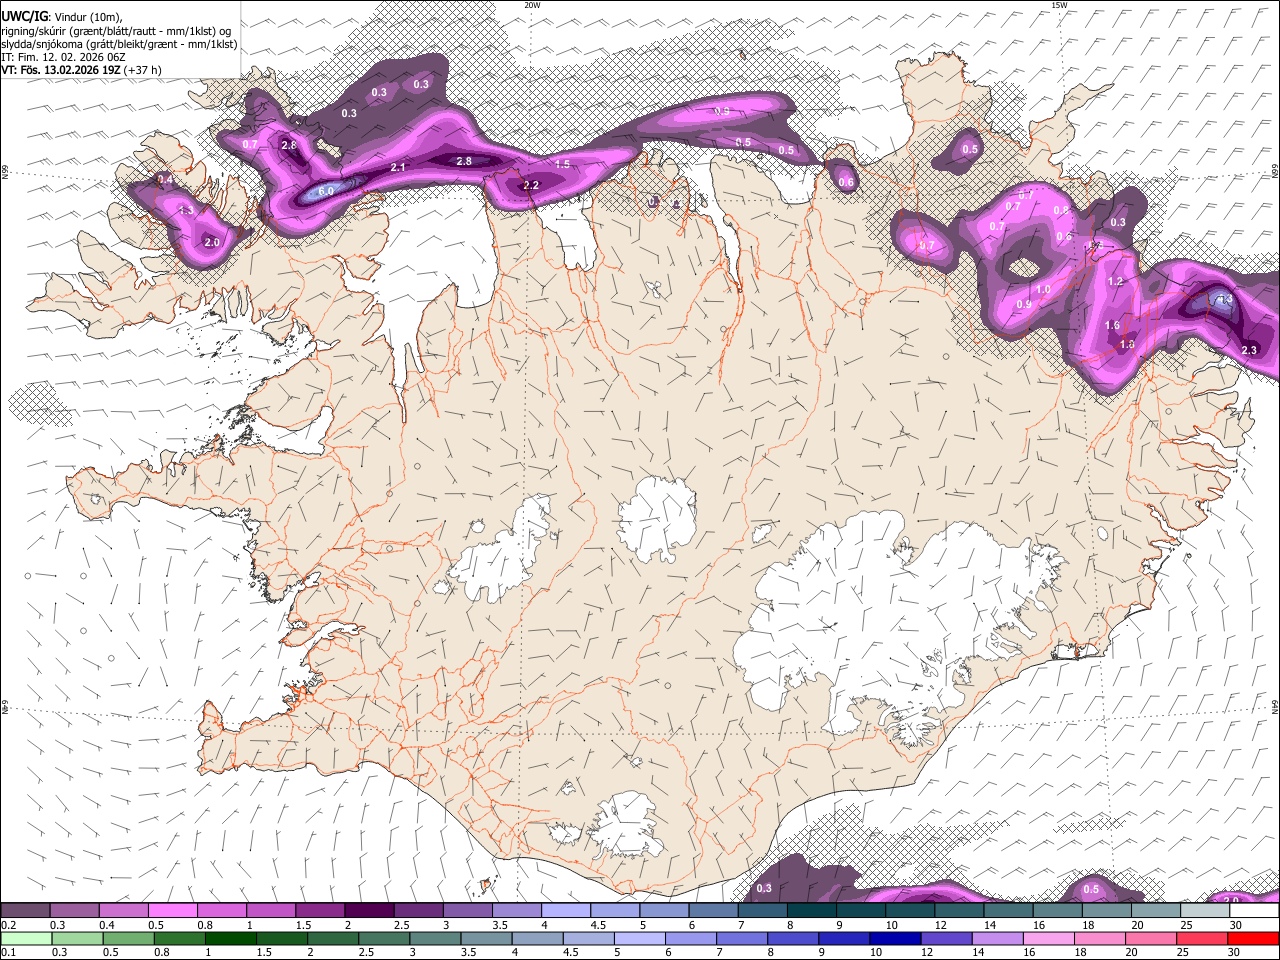Click the 2.2 precipitation value label

[x=531, y=185]
